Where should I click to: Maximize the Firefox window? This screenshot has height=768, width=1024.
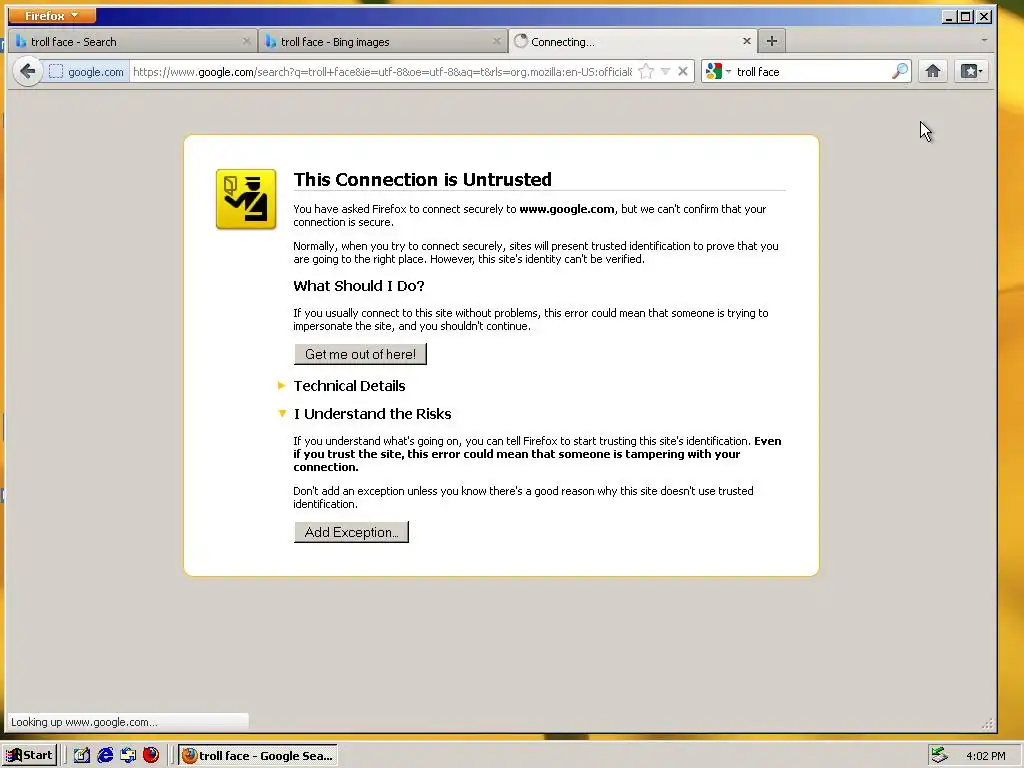click(x=966, y=16)
